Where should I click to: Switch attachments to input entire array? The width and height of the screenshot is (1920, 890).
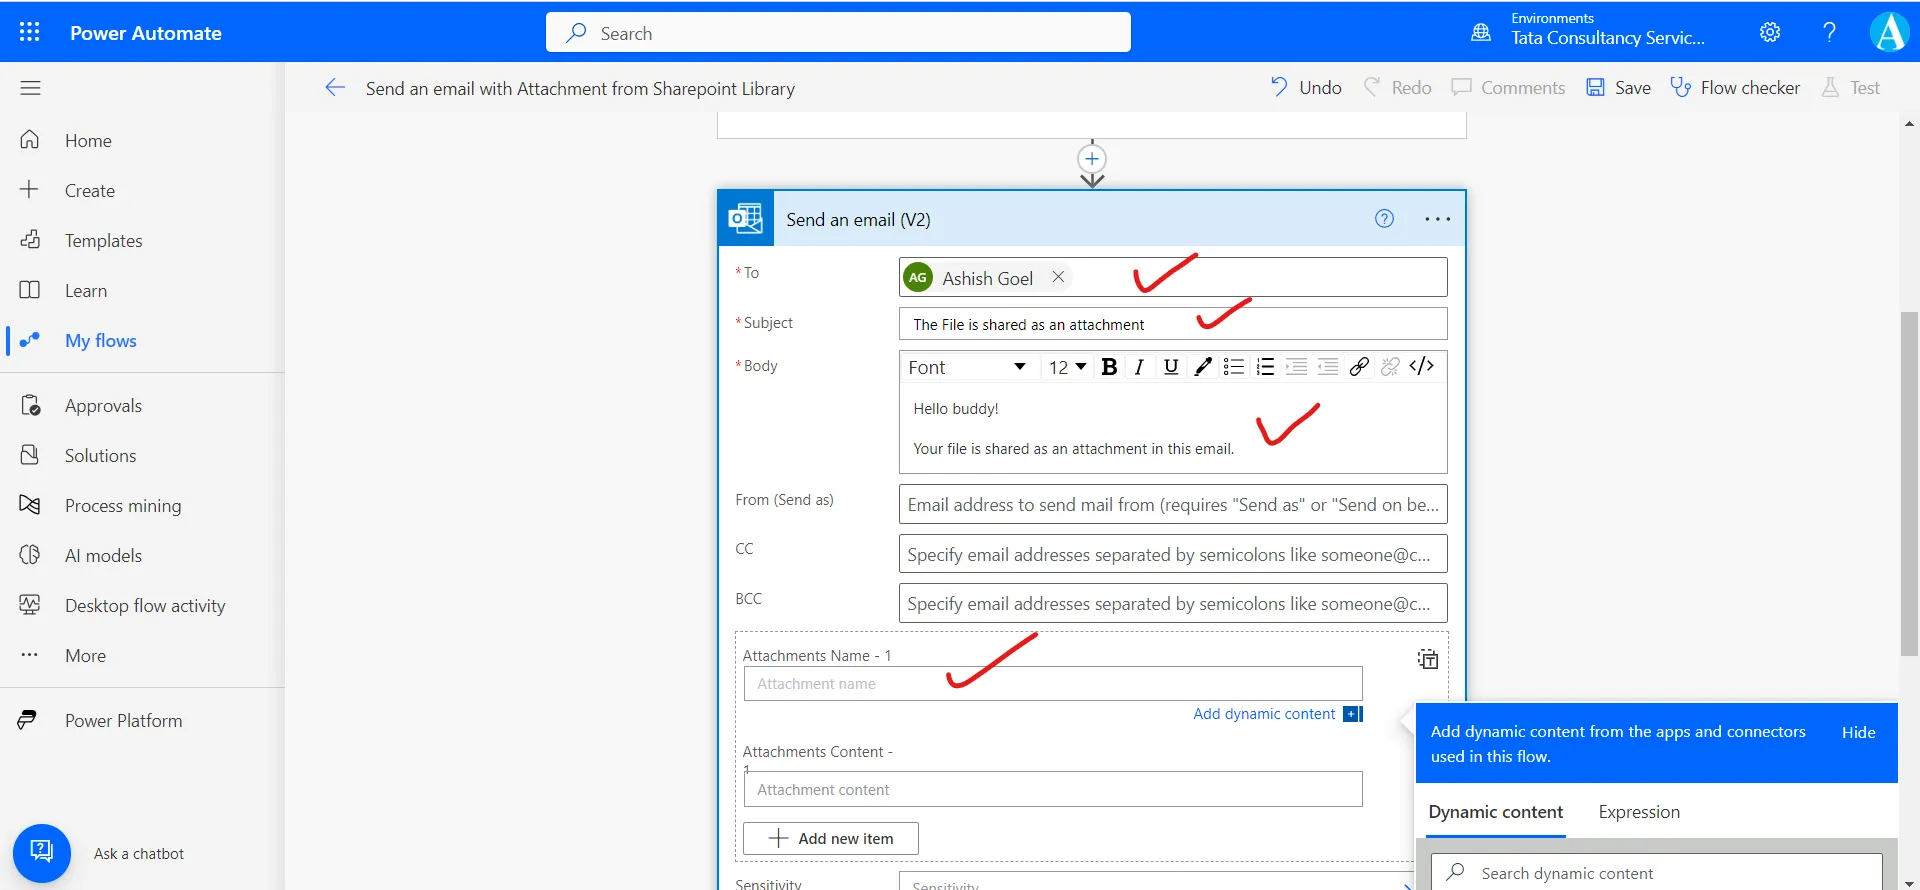(x=1428, y=659)
